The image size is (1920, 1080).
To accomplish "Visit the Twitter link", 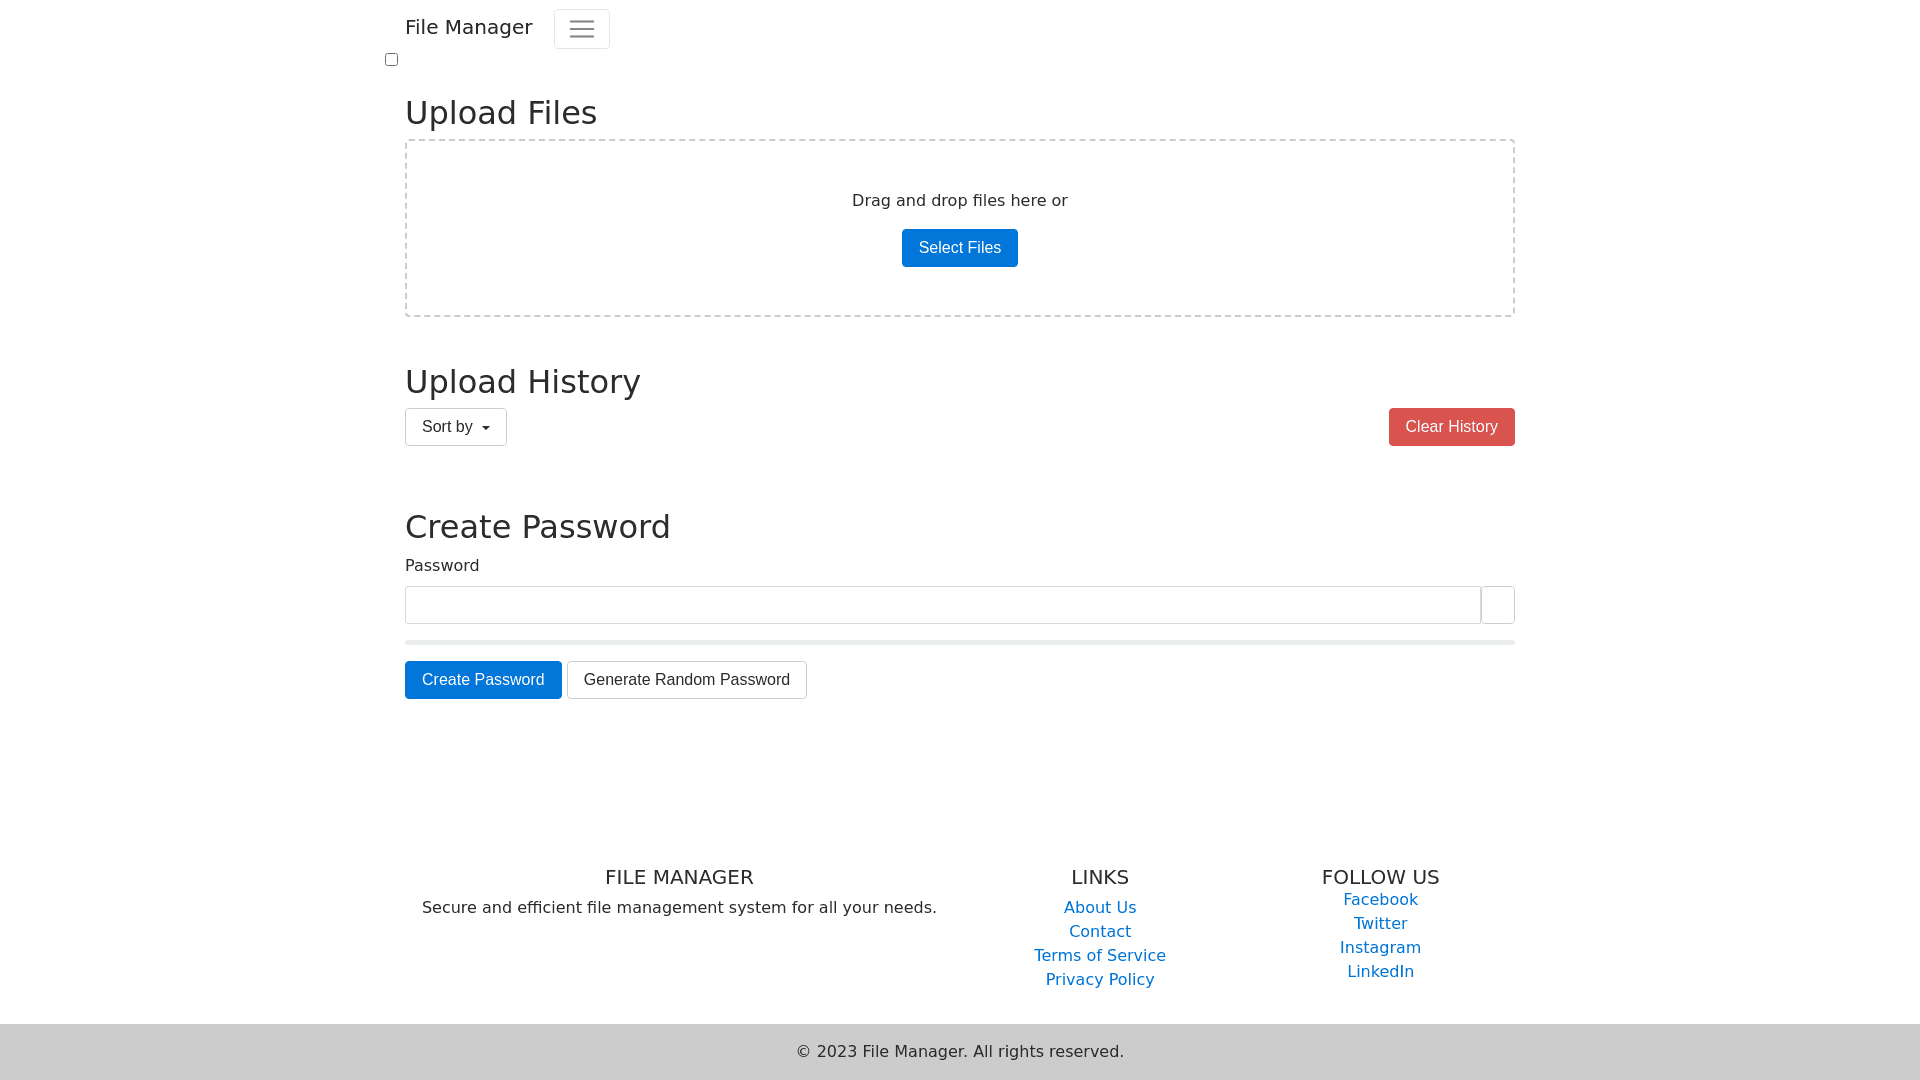I will (x=1380, y=924).
